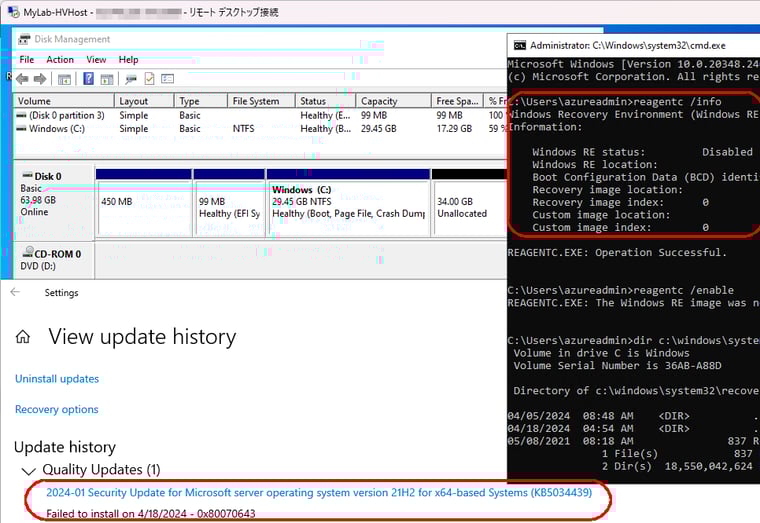Click the drive-shaped toolbar icon in Disk Management
This screenshot has height=523, width=760.
[131, 79]
